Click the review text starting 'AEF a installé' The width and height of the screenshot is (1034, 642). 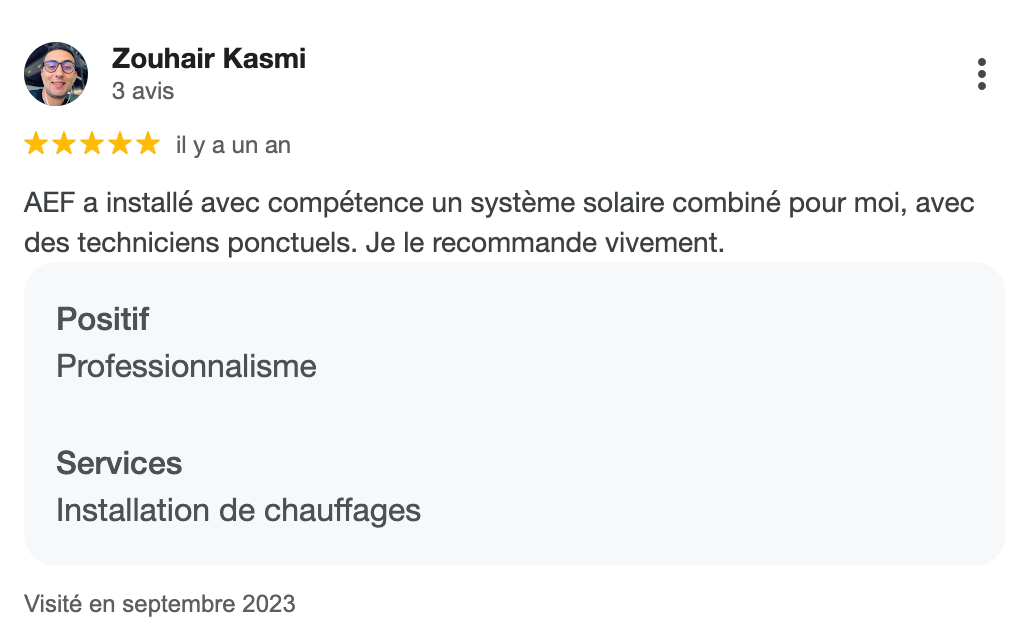(499, 223)
